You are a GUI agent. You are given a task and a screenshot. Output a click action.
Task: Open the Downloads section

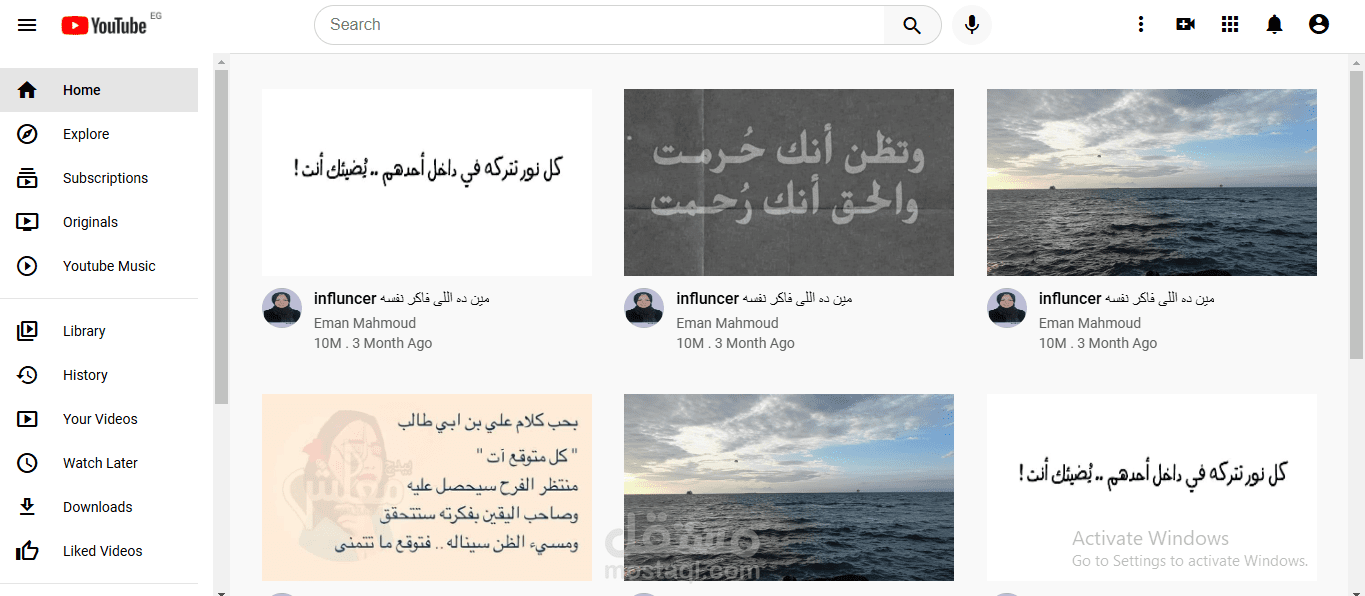tap(28, 507)
